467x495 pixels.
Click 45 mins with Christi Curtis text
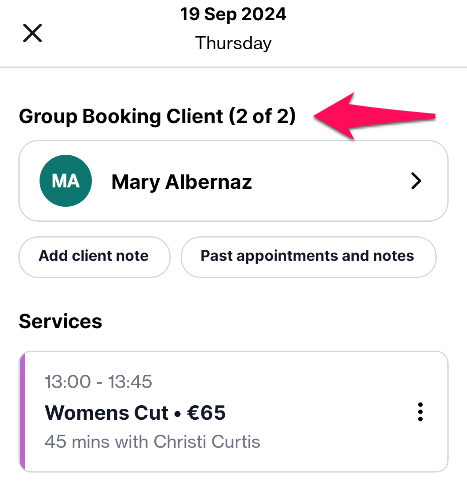coord(152,442)
